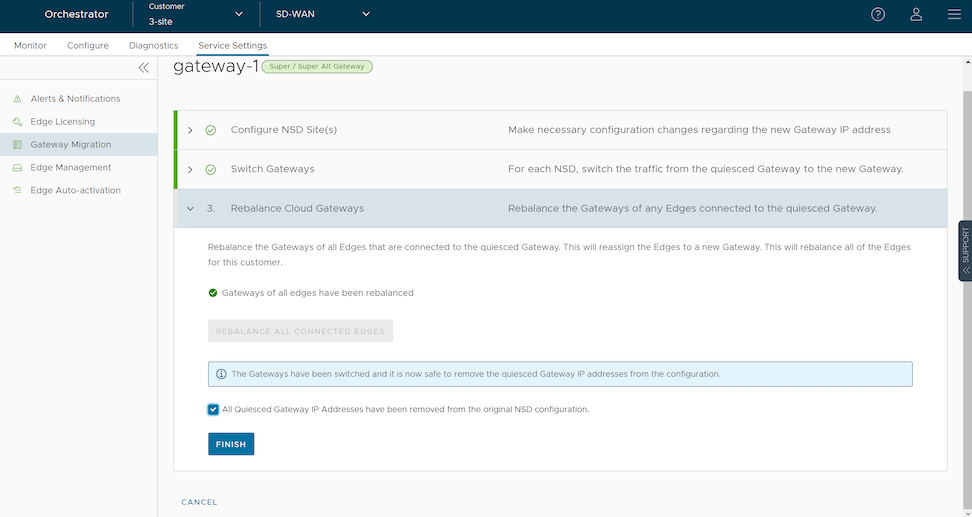Click the Alerts & Notifications bell icon

(x=17, y=99)
